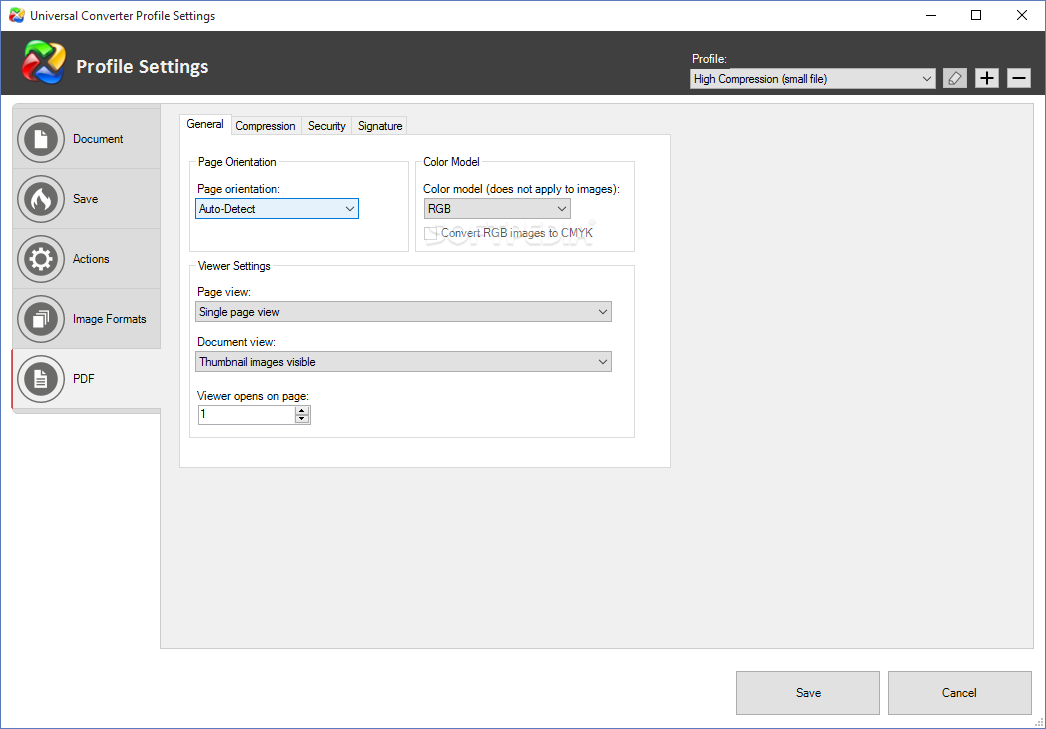Choose a profile from the Profile dropdown
The image size is (1046, 729).
click(812, 79)
